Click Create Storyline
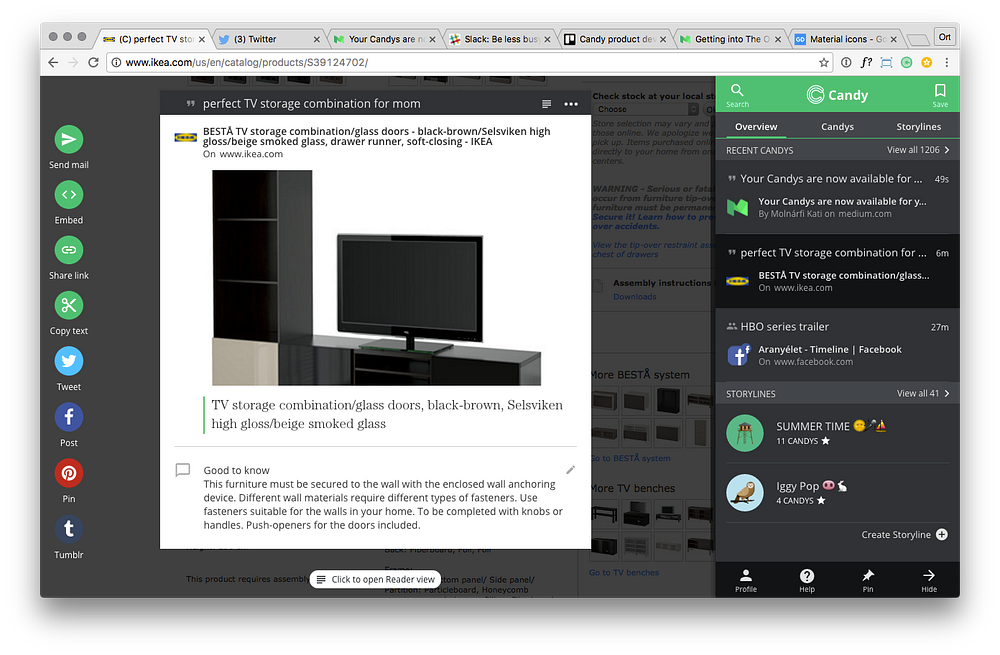The height and width of the screenshot is (655, 1000). pyautogui.click(x=896, y=534)
